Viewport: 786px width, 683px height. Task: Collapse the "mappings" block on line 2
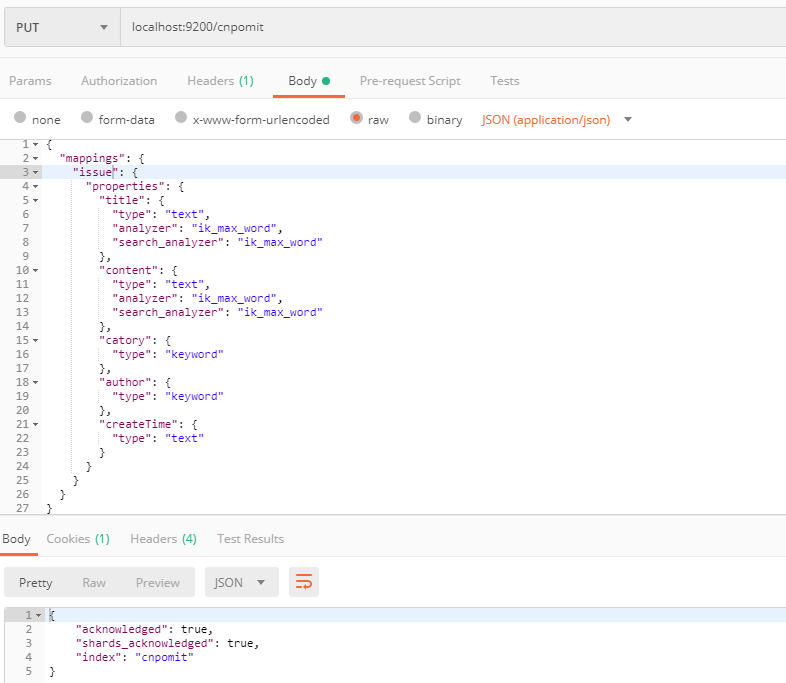36,159
